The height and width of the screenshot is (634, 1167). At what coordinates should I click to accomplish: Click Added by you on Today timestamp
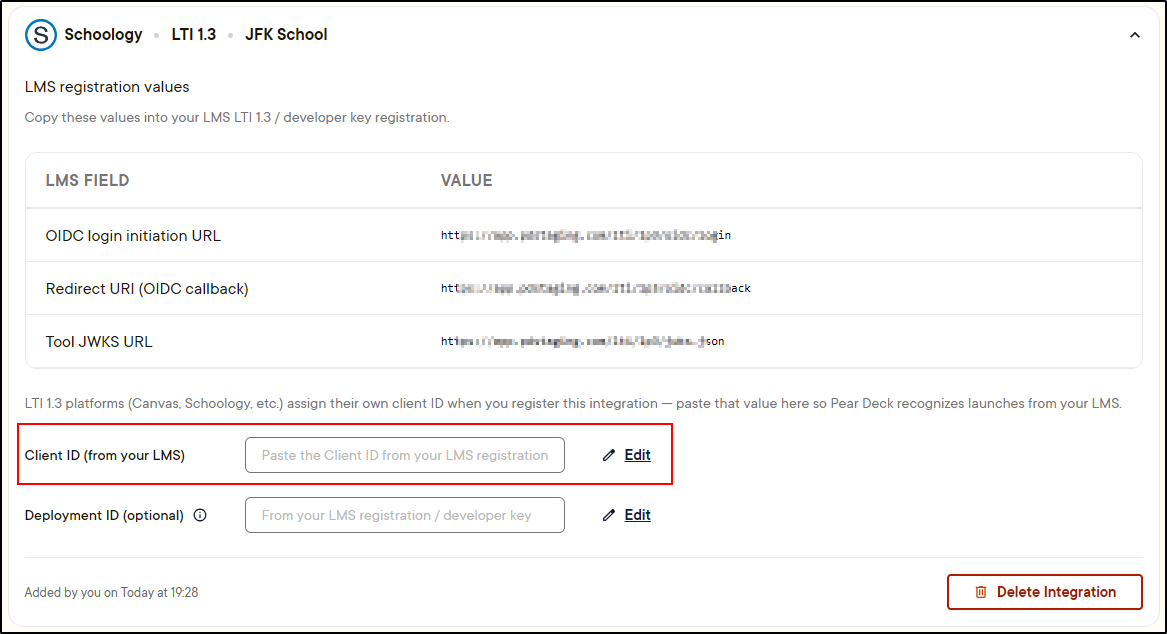pyautogui.click(x=111, y=592)
